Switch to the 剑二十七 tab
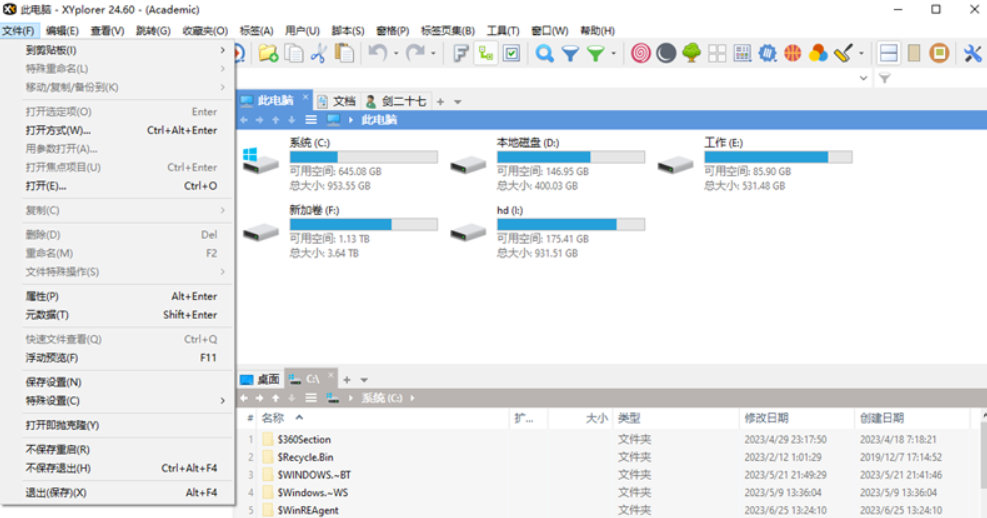Image resolution: width=987 pixels, height=518 pixels. (396, 101)
